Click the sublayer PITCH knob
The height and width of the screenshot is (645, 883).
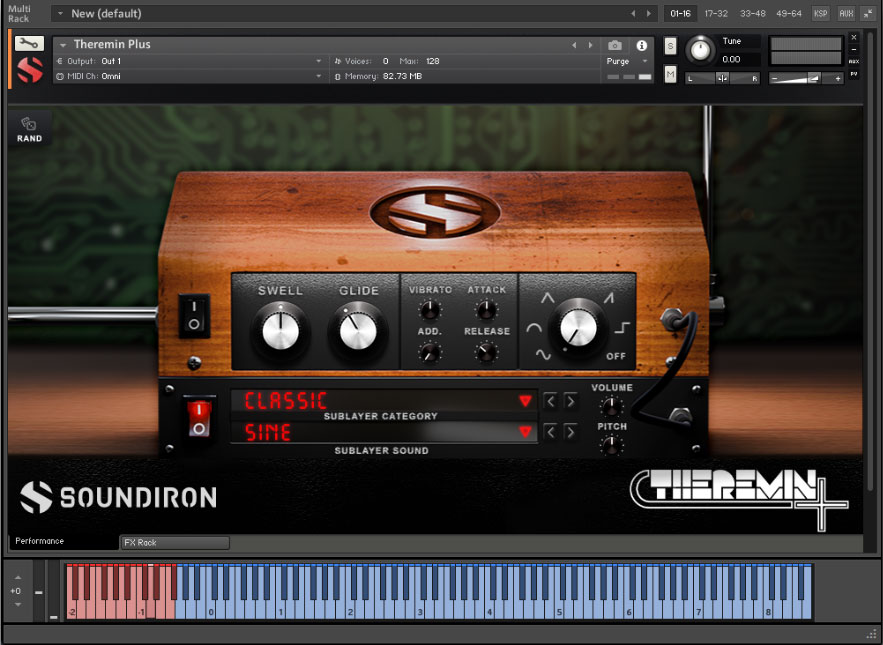(x=612, y=445)
